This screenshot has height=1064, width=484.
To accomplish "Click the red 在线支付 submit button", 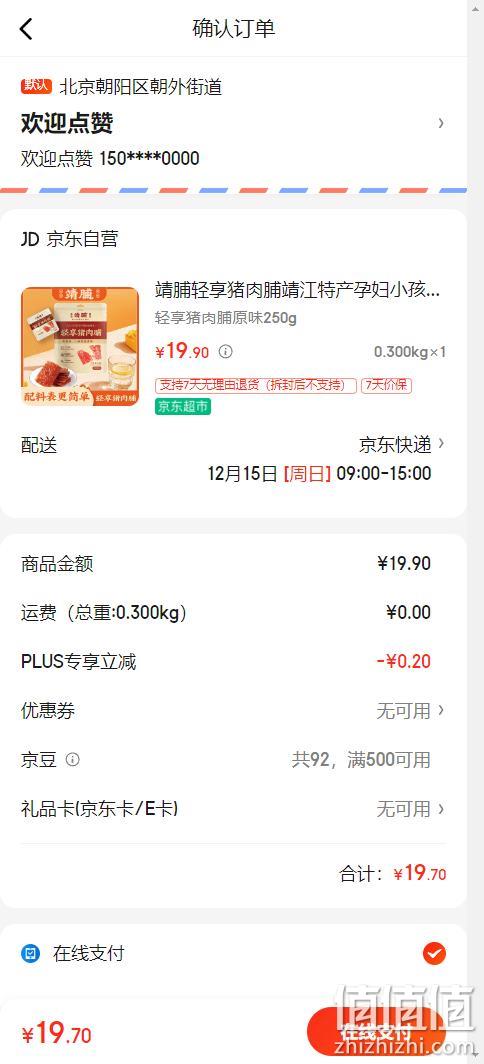I will click(375, 1032).
